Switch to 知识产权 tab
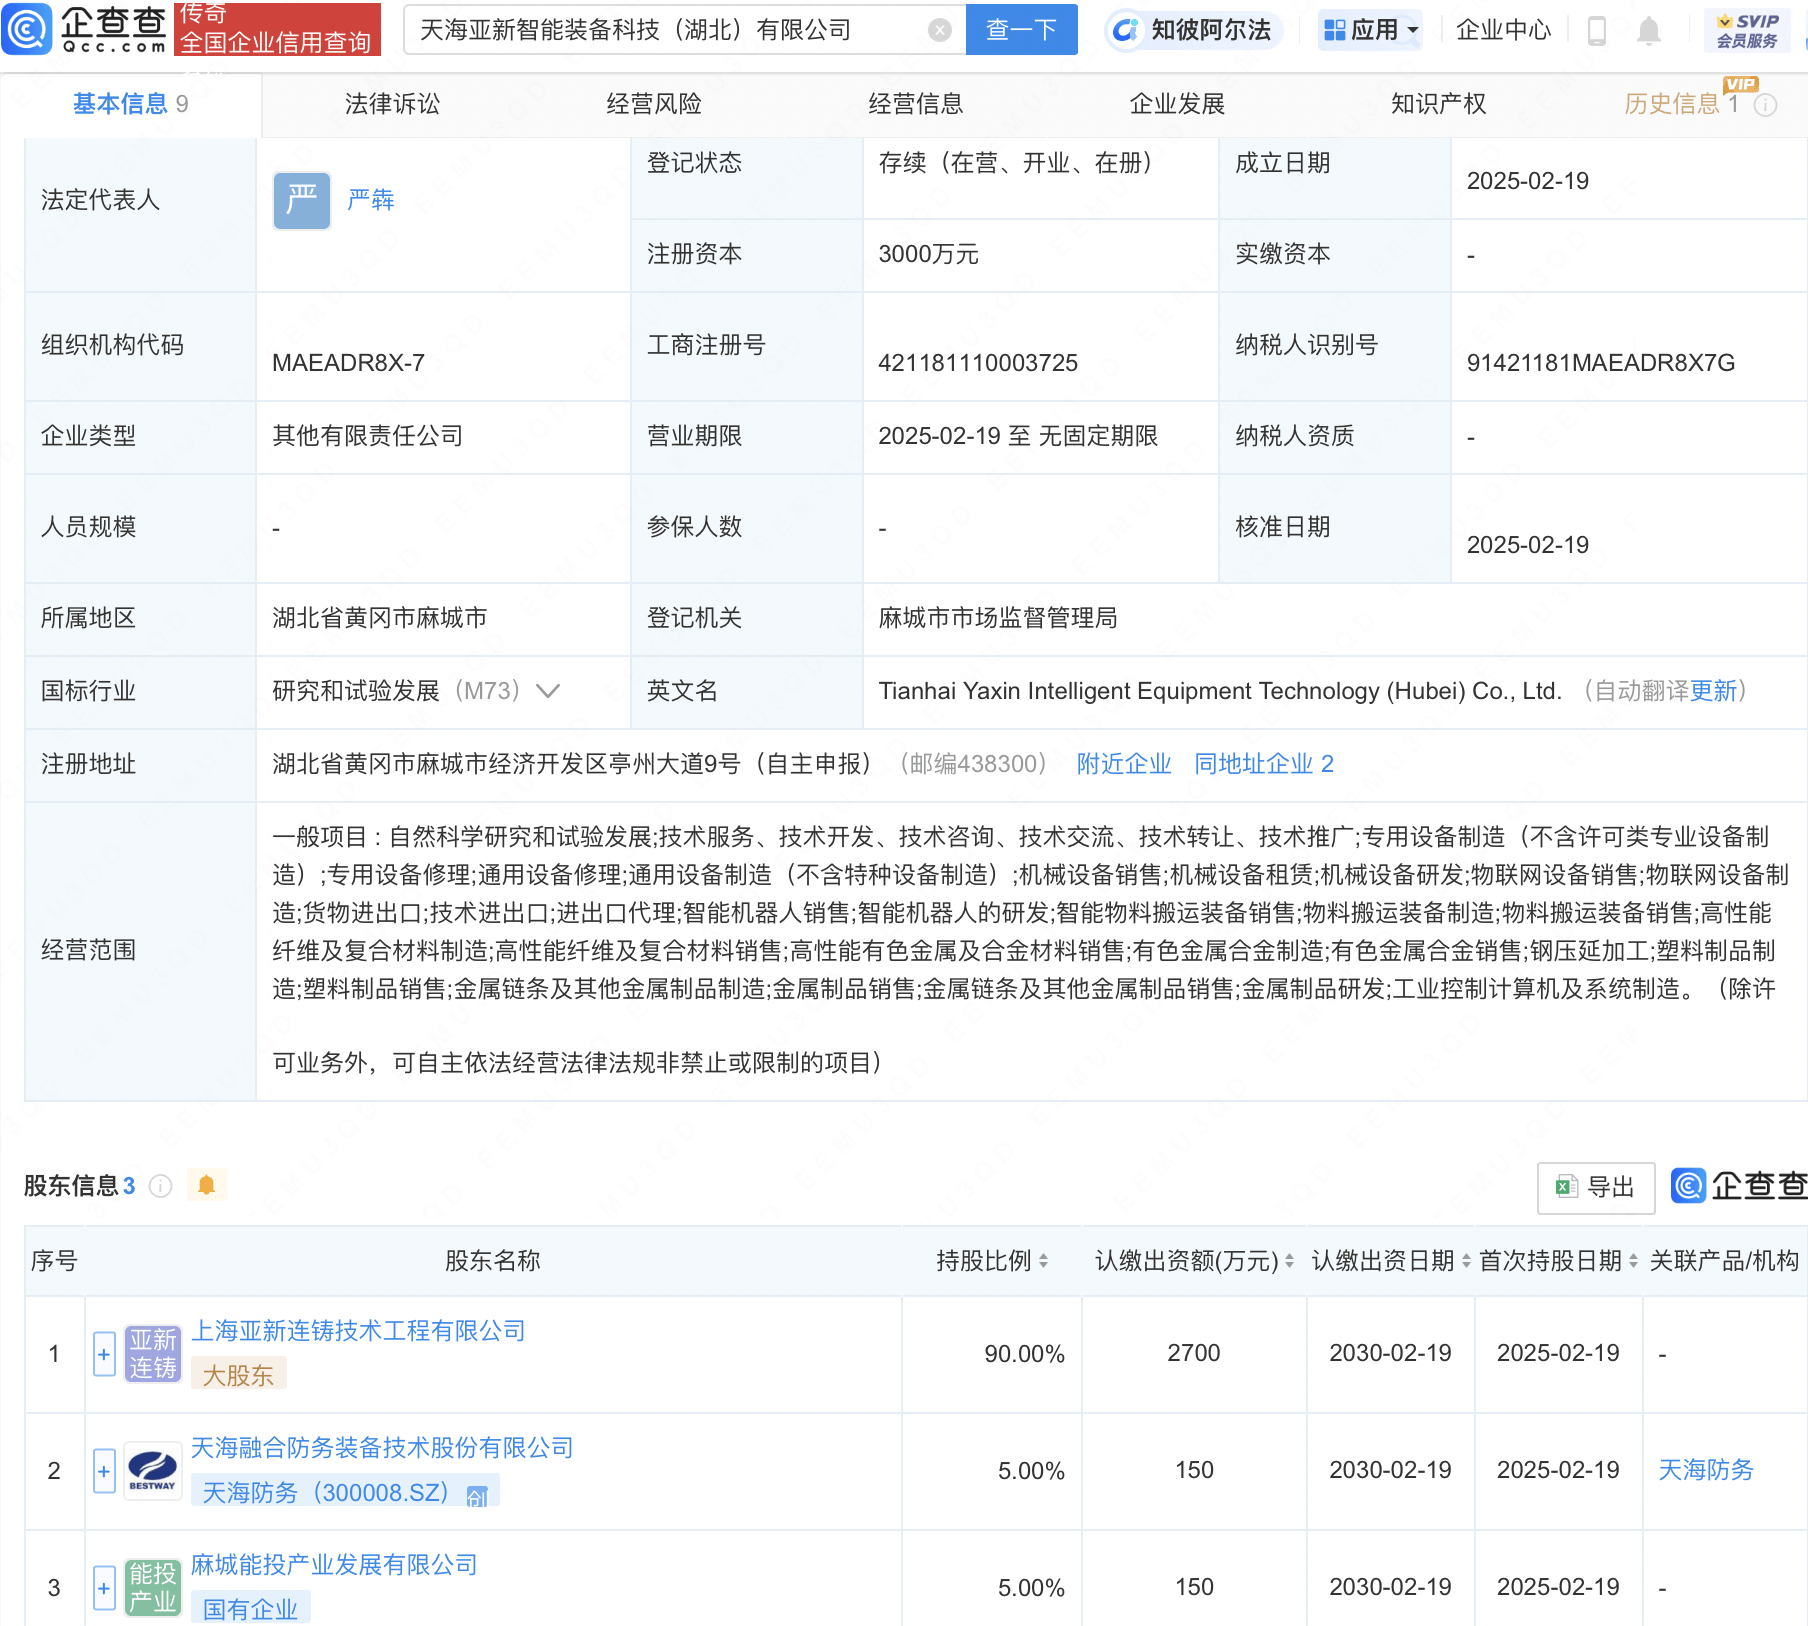Screen dimensions: 1808x1626 pos(1437,104)
